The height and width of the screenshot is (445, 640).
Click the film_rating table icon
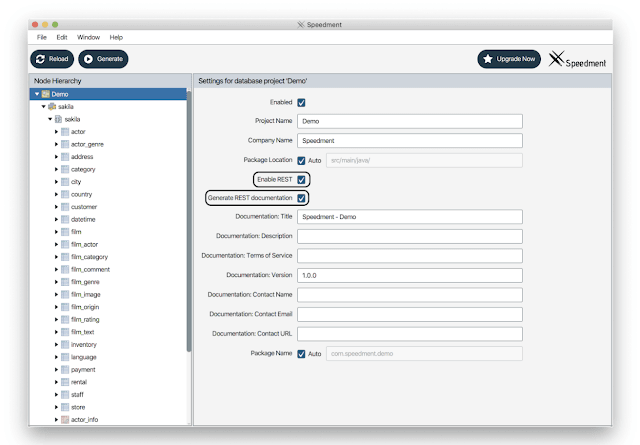[x=65, y=319]
